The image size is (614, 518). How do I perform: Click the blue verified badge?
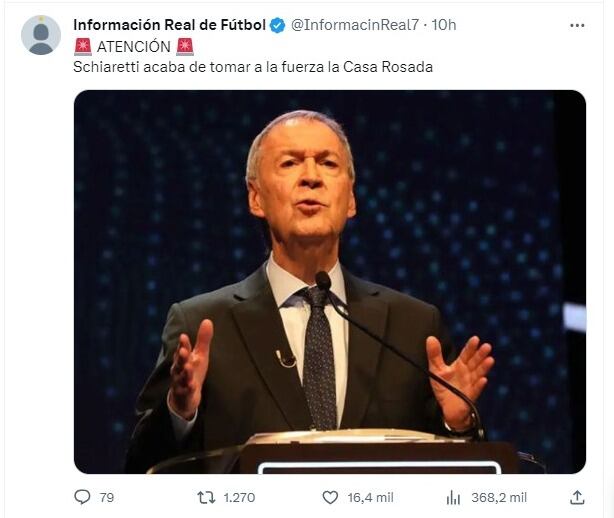tap(278, 25)
